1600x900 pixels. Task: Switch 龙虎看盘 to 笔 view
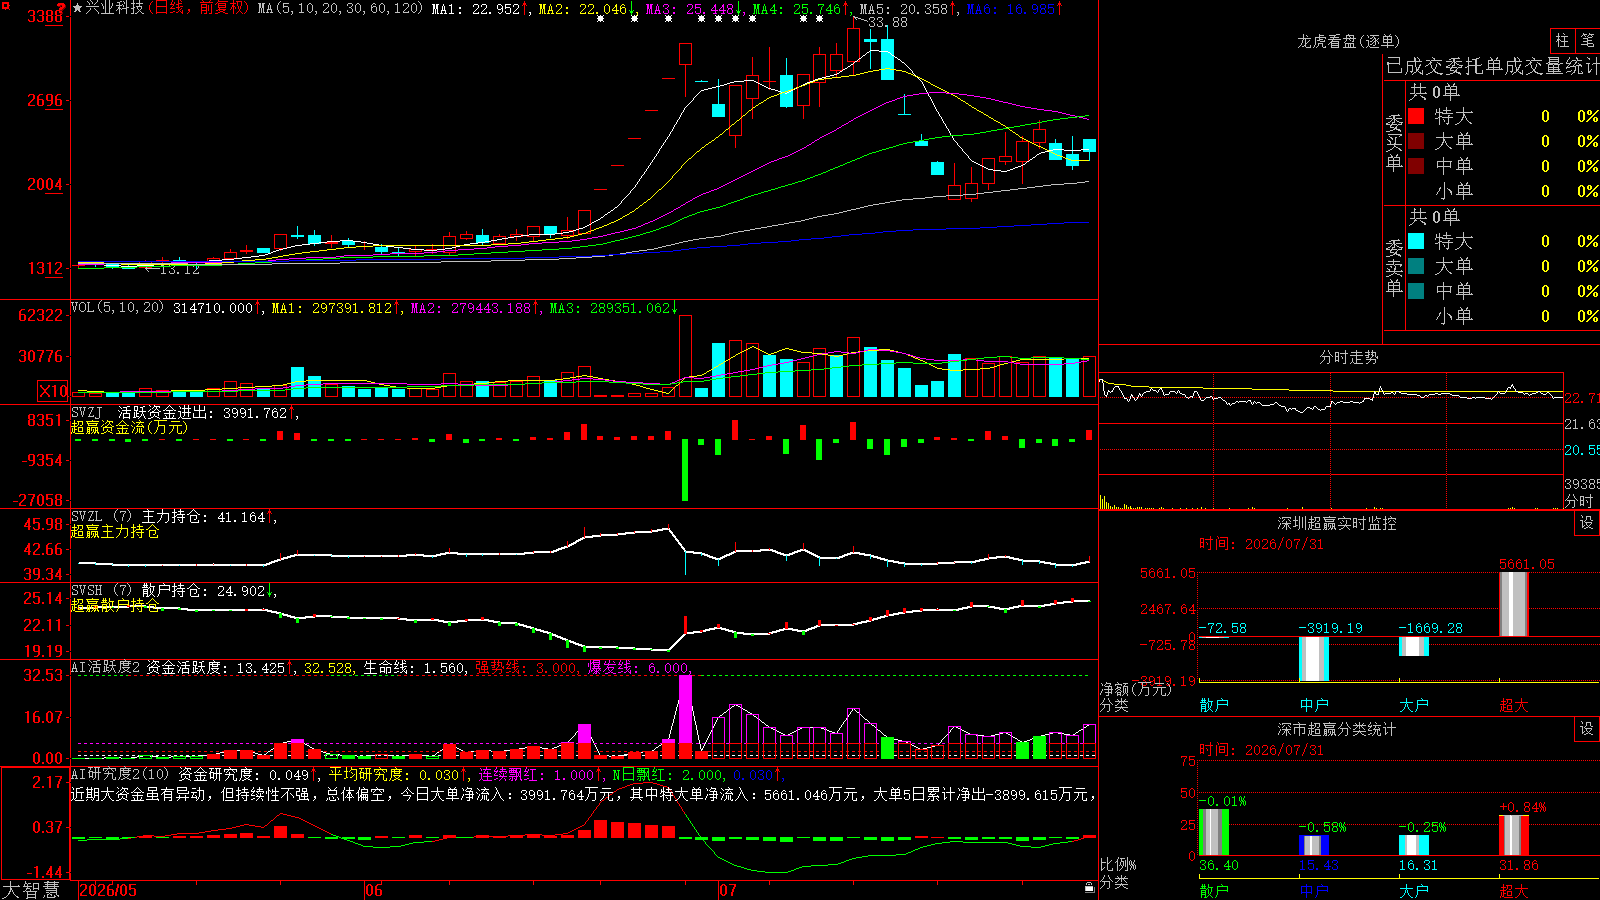(x=1587, y=40)
